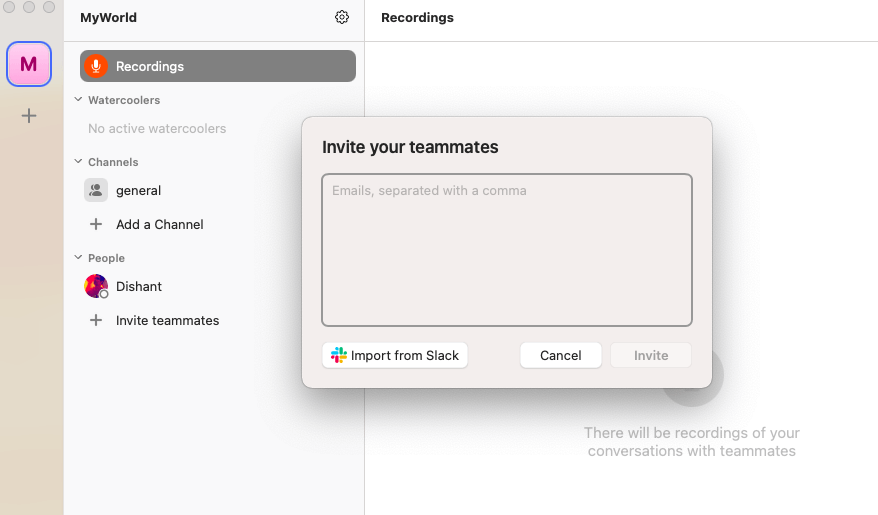Click Import from Slack button
The width and height of the screenshot is (878, 515).
395,355
